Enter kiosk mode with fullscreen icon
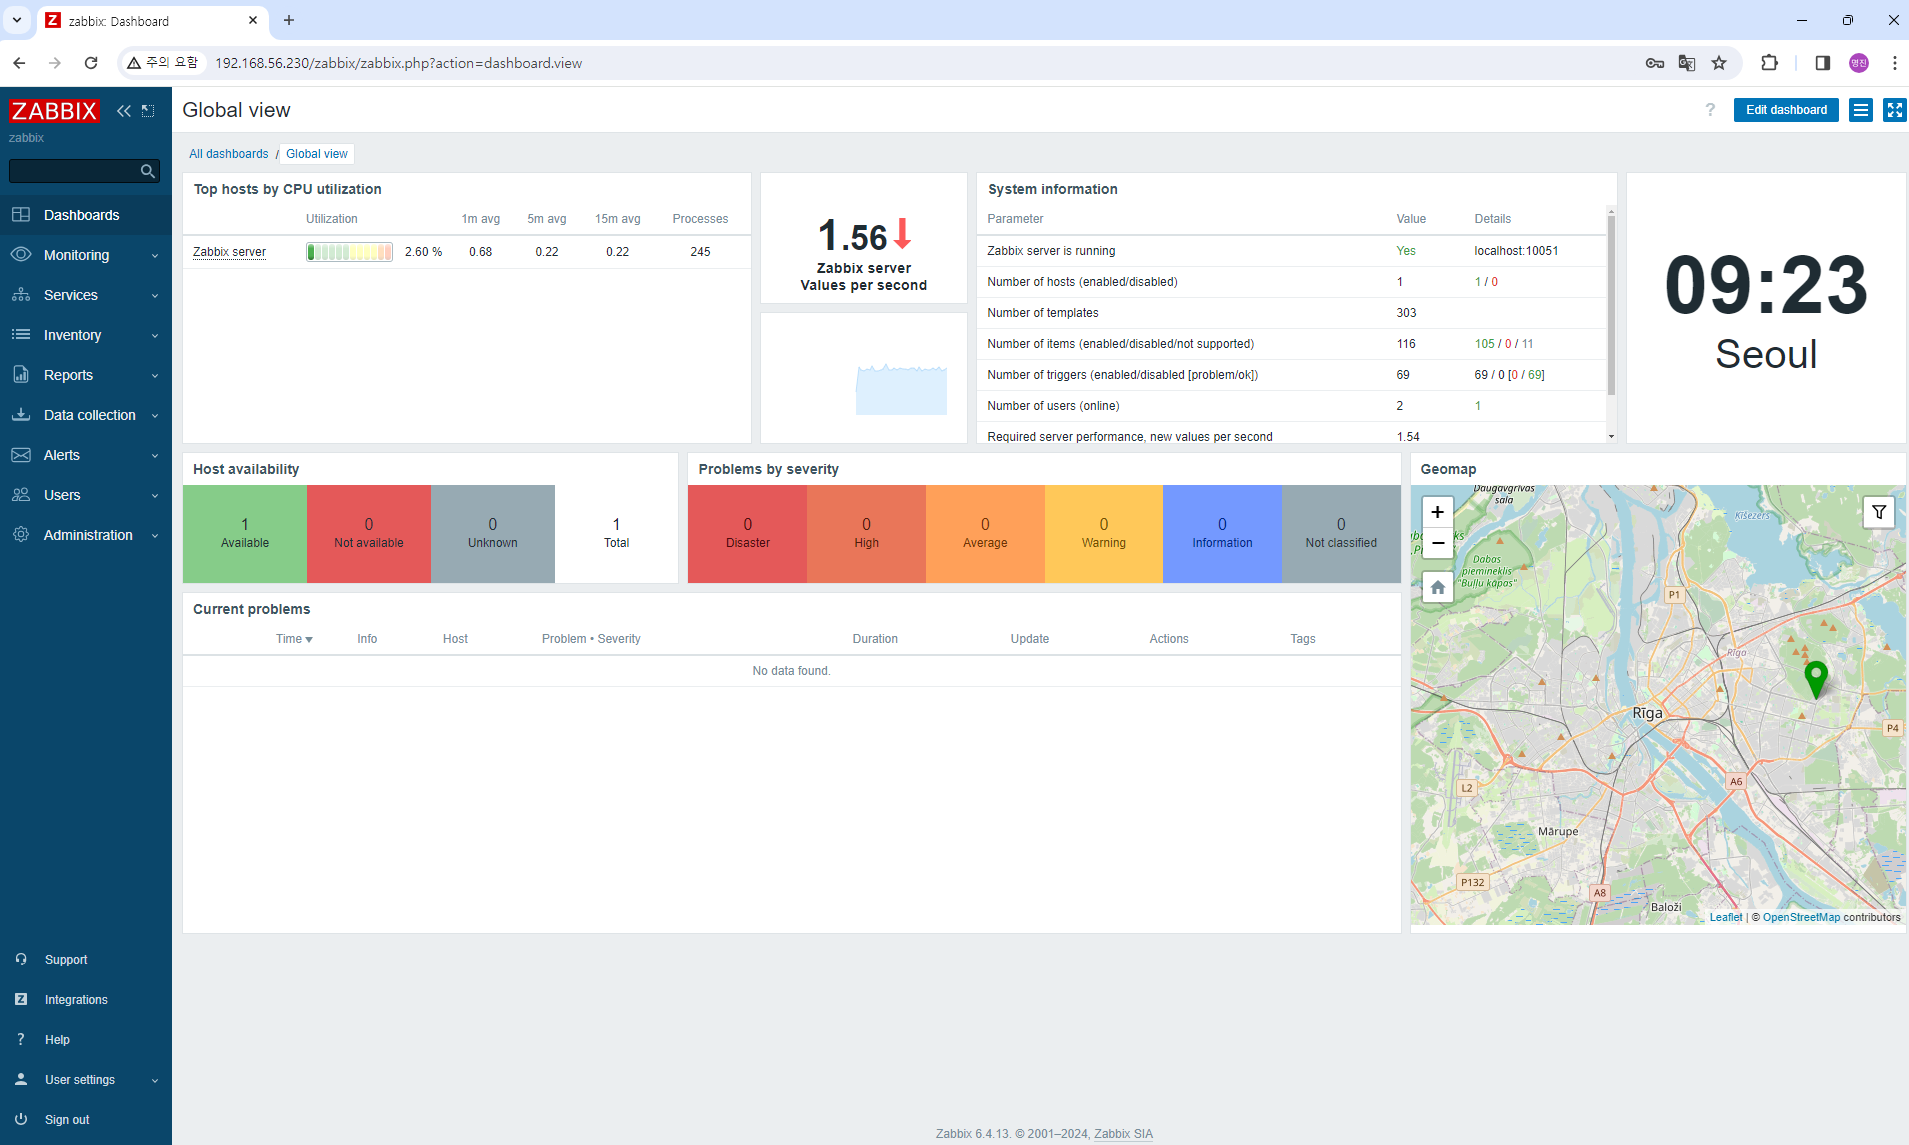Image resolution: width=1909 pixels, height=1145 pixels. (x=1895, y=110)
